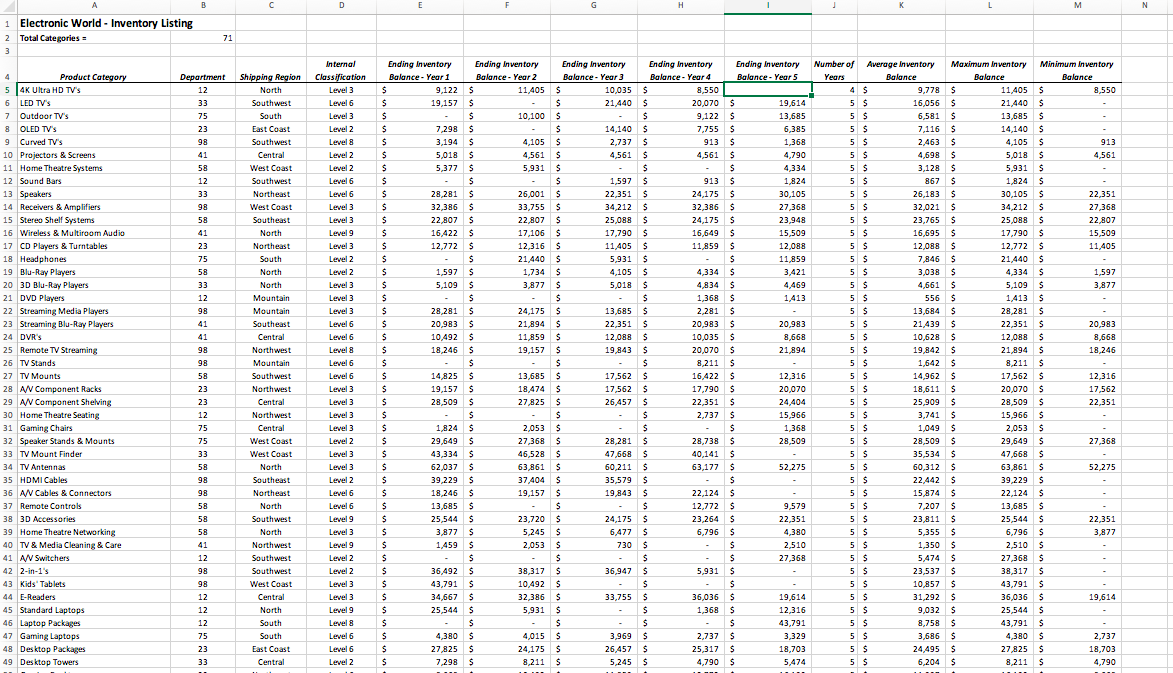Select the 'Kids' Tablets' cell
The image size is (1173, 673).
pos(94,584)
